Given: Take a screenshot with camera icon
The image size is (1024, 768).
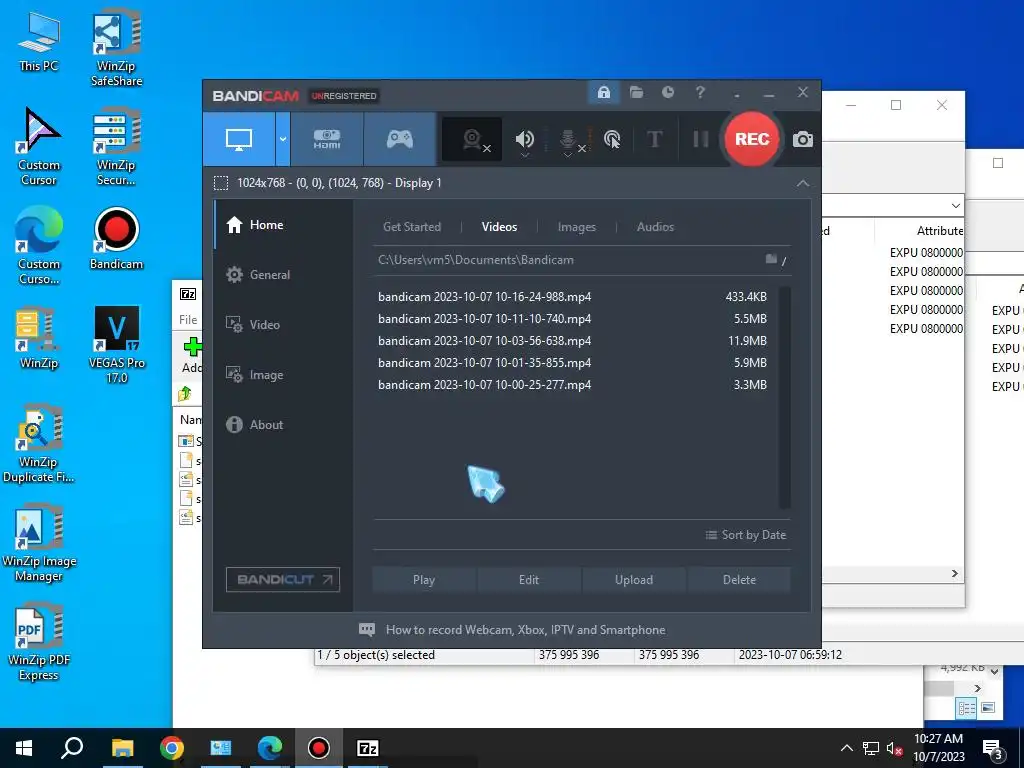Looking at the screenshot, I should coord(803,139).
